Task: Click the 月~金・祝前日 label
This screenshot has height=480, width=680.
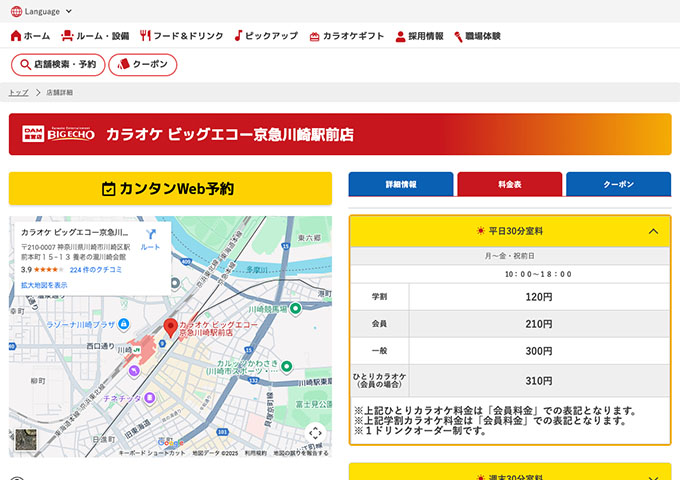Action: (x=510, y=256)
